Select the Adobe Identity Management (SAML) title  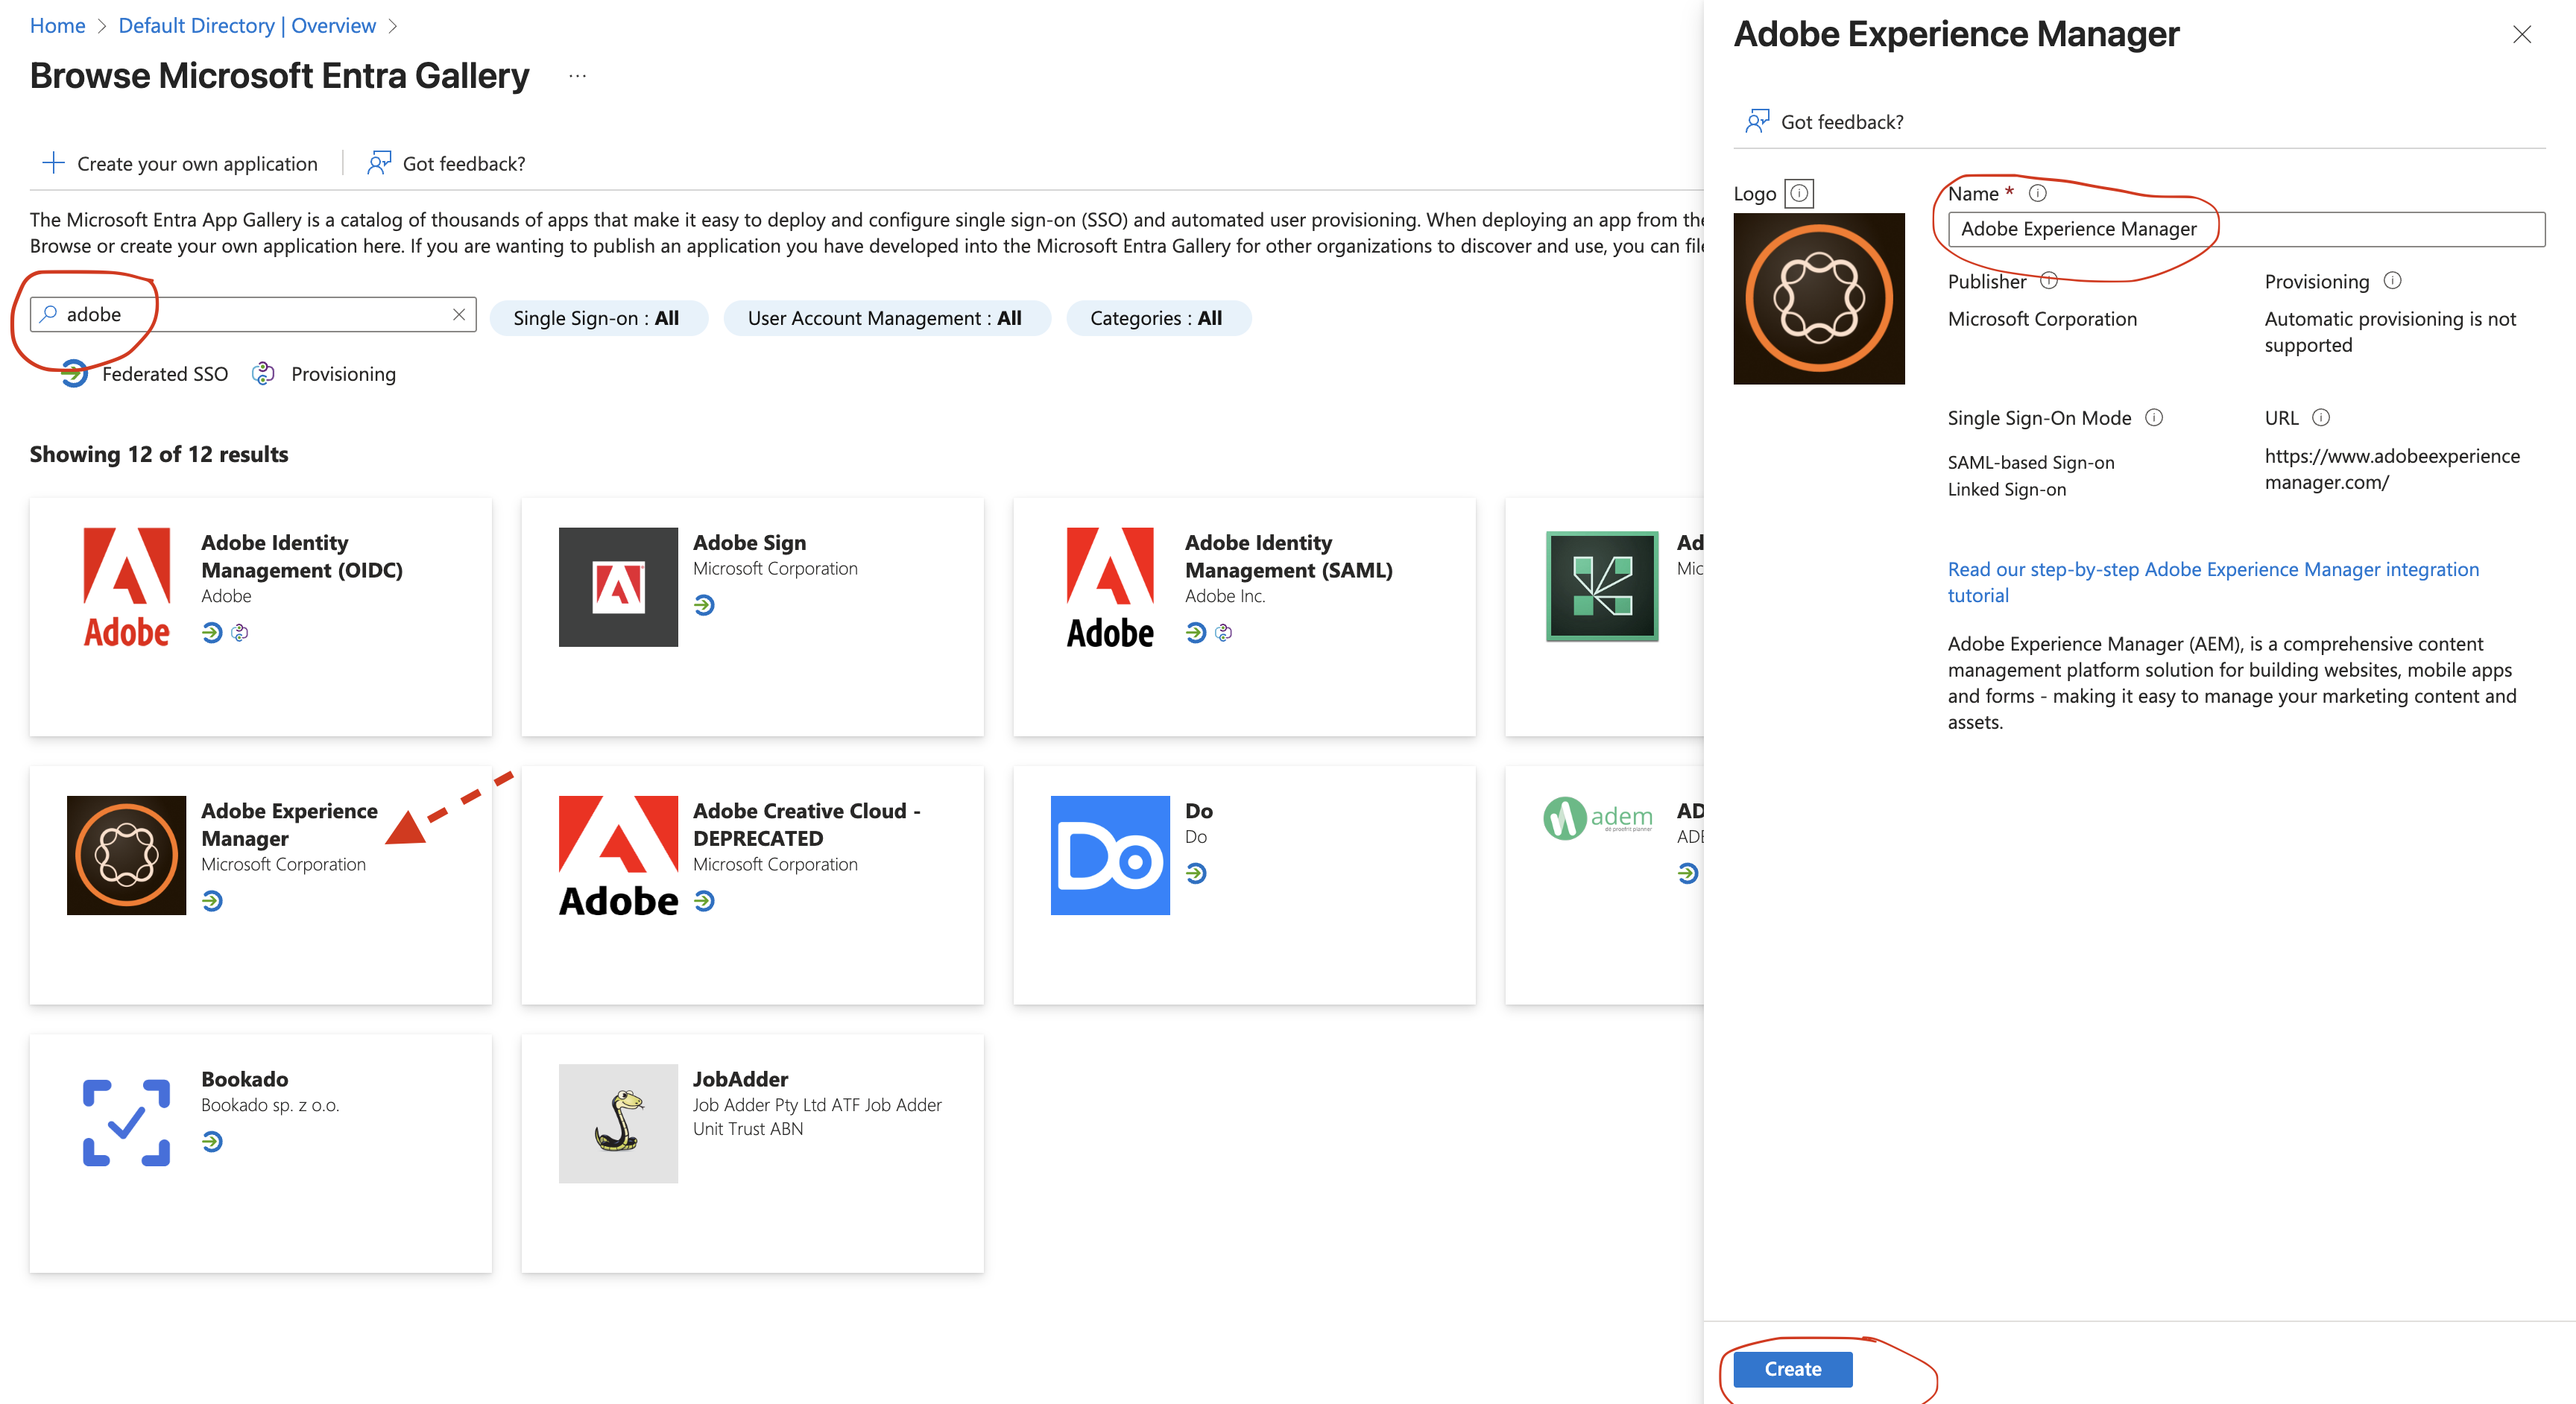click(1288, 556)
